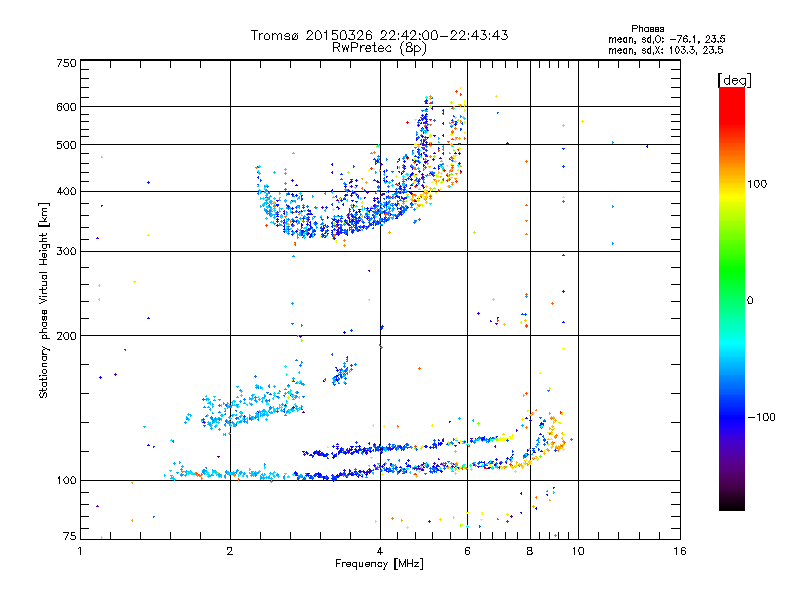Click x-axis tick label '6'

tap(467, 551)
